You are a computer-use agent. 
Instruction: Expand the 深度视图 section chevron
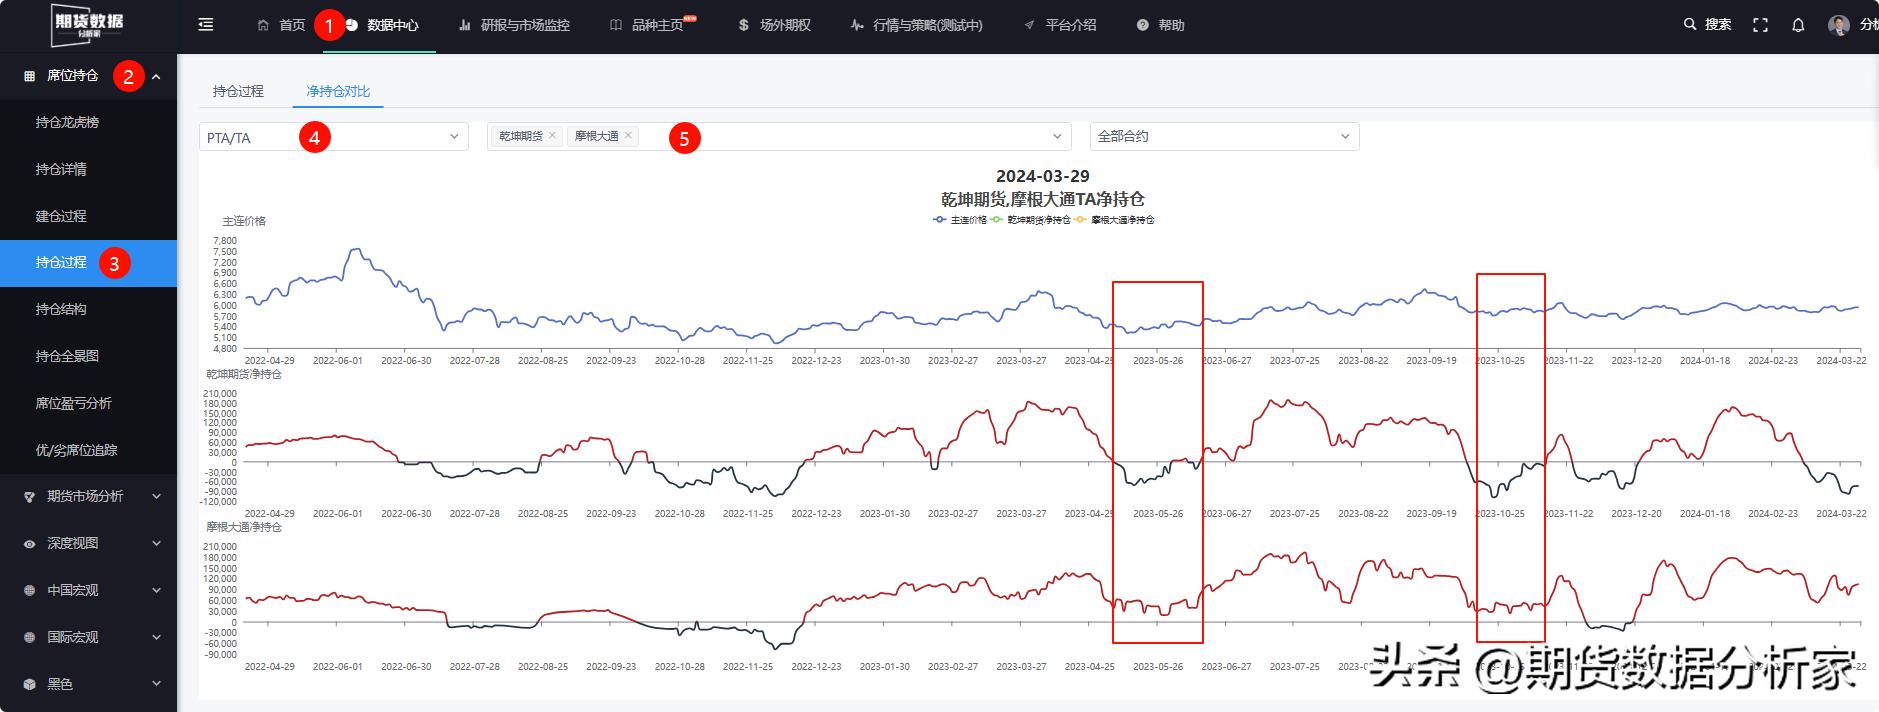[x=156, y=543]
